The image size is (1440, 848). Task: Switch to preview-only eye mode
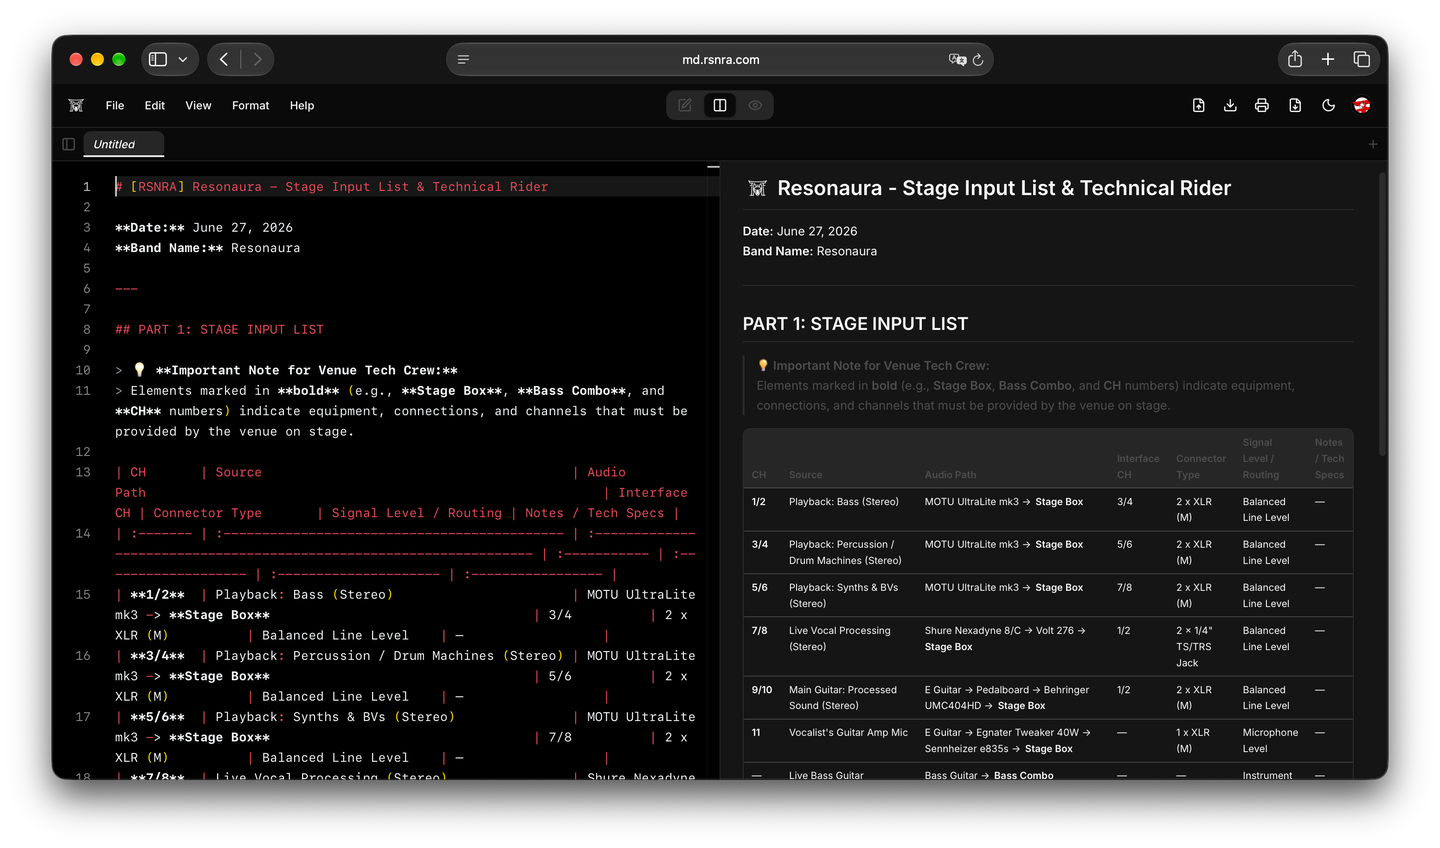[755, 105]
